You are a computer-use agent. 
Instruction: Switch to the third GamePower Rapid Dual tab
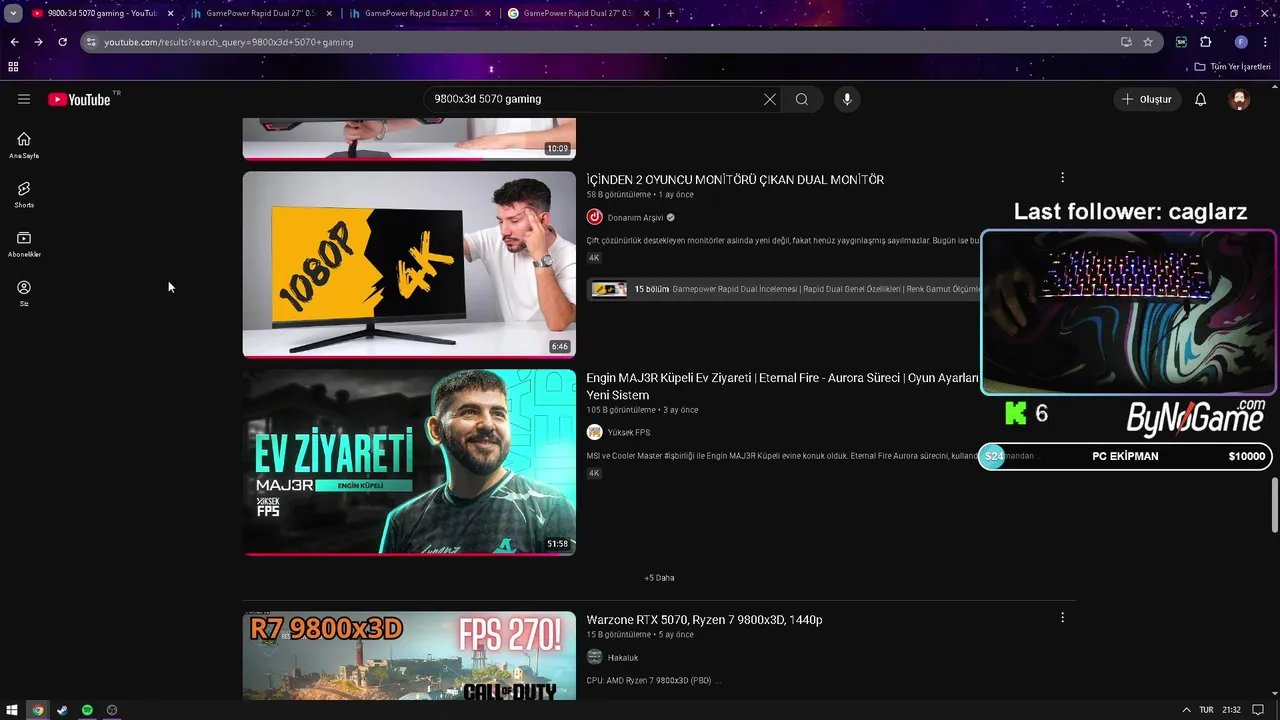click(x=420, y=14)
